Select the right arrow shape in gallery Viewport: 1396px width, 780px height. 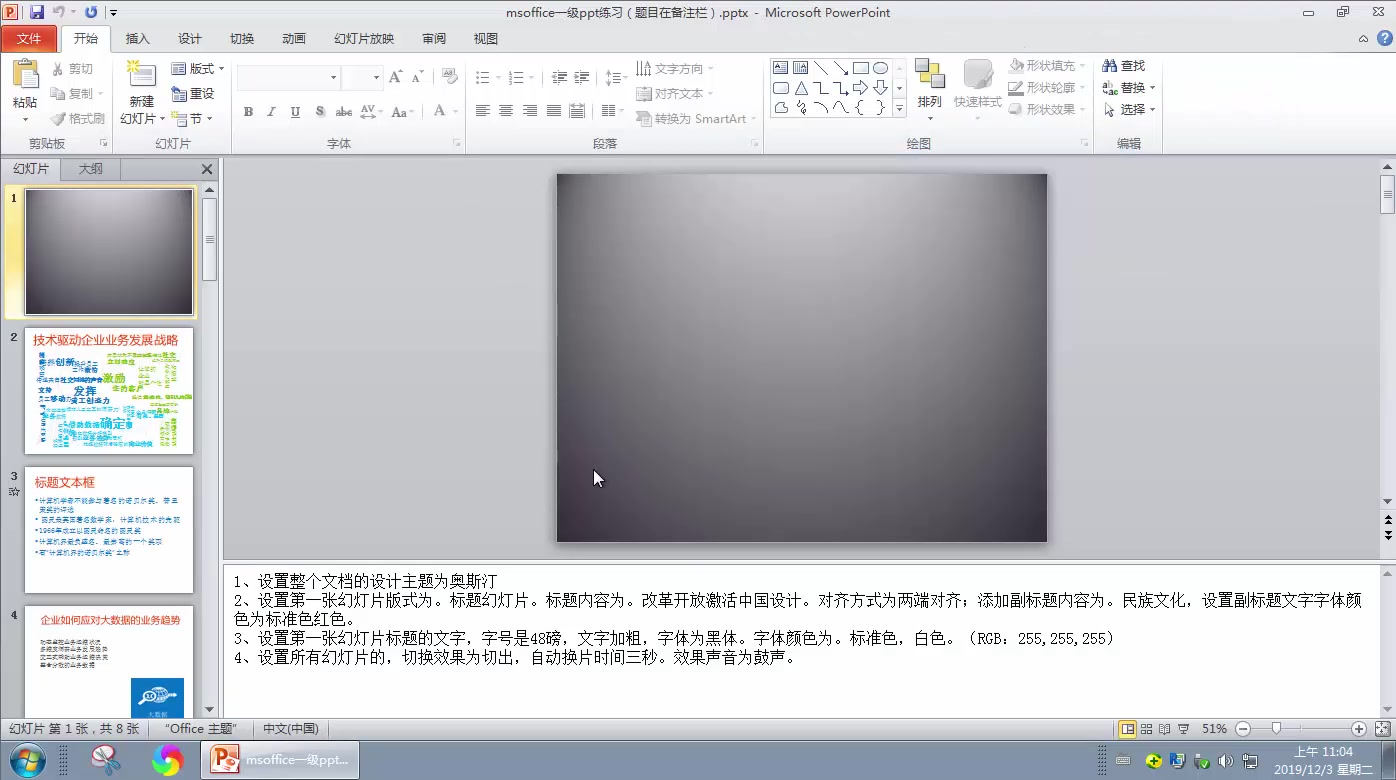click(860, 88)
